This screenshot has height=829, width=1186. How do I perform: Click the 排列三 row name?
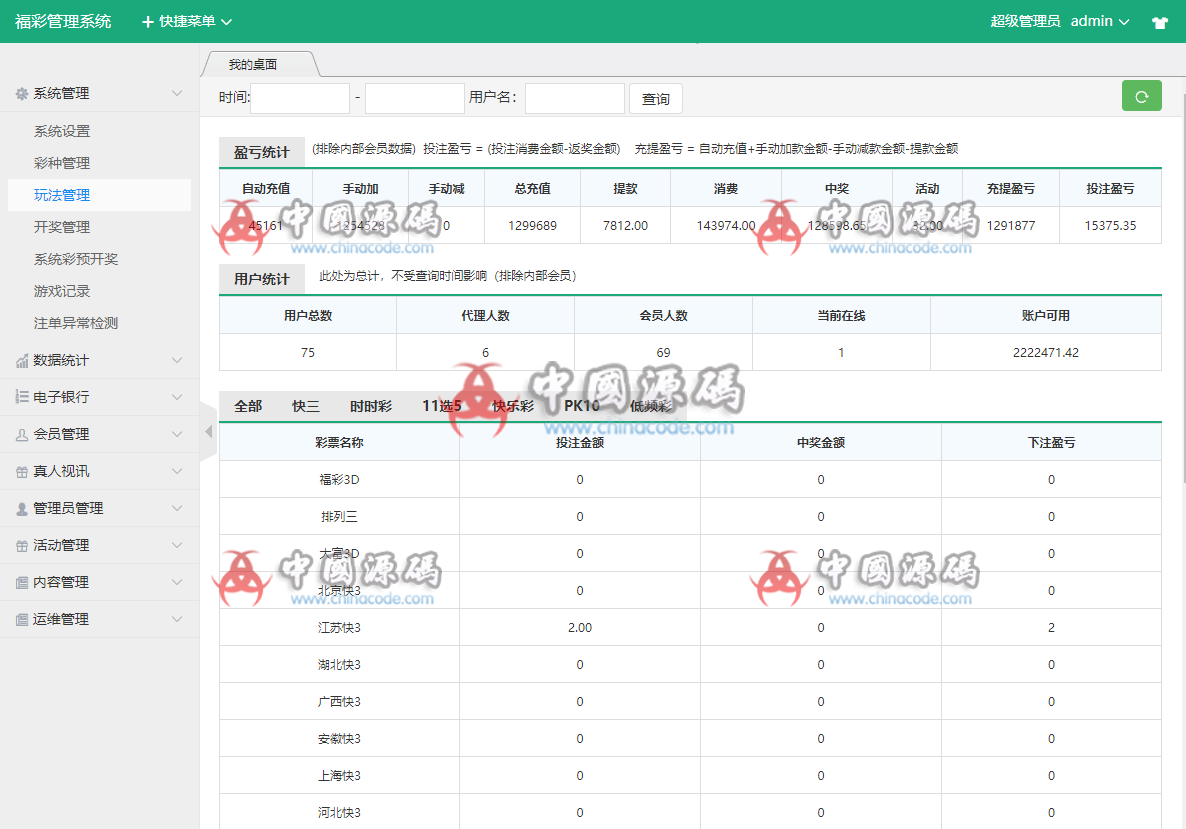coord(339,517)
